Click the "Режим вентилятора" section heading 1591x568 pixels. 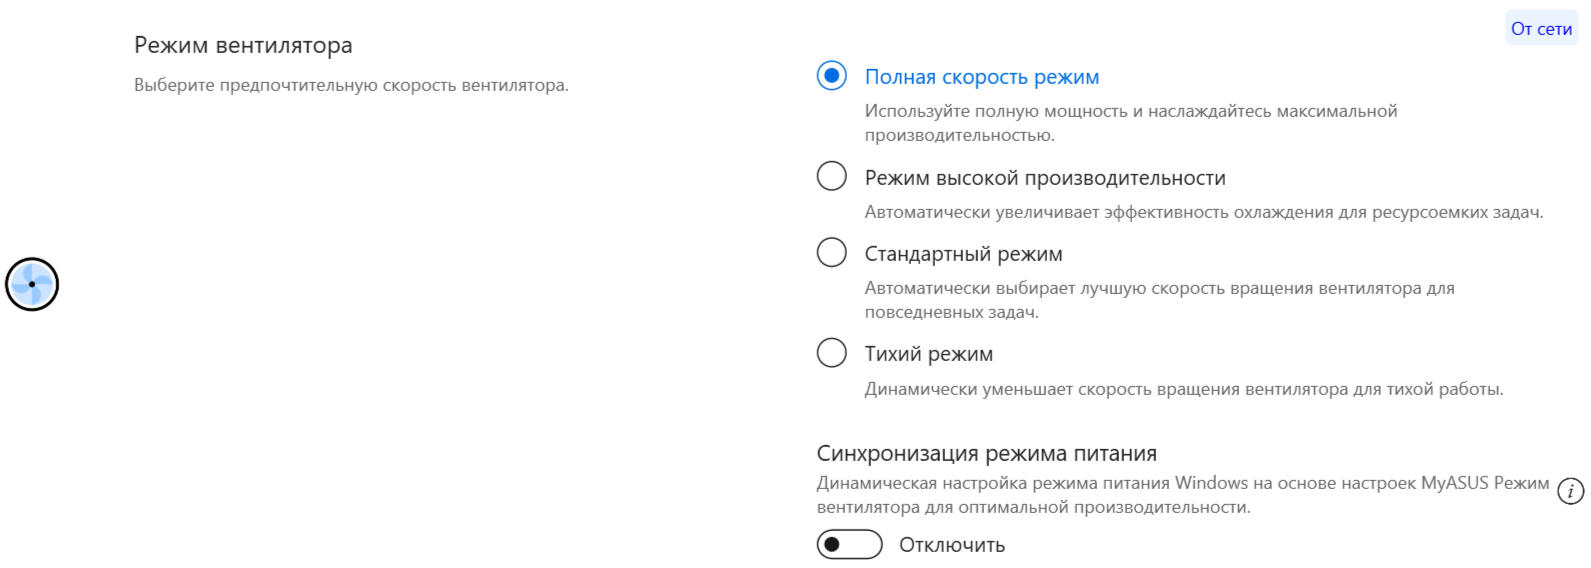coord(243,45)
